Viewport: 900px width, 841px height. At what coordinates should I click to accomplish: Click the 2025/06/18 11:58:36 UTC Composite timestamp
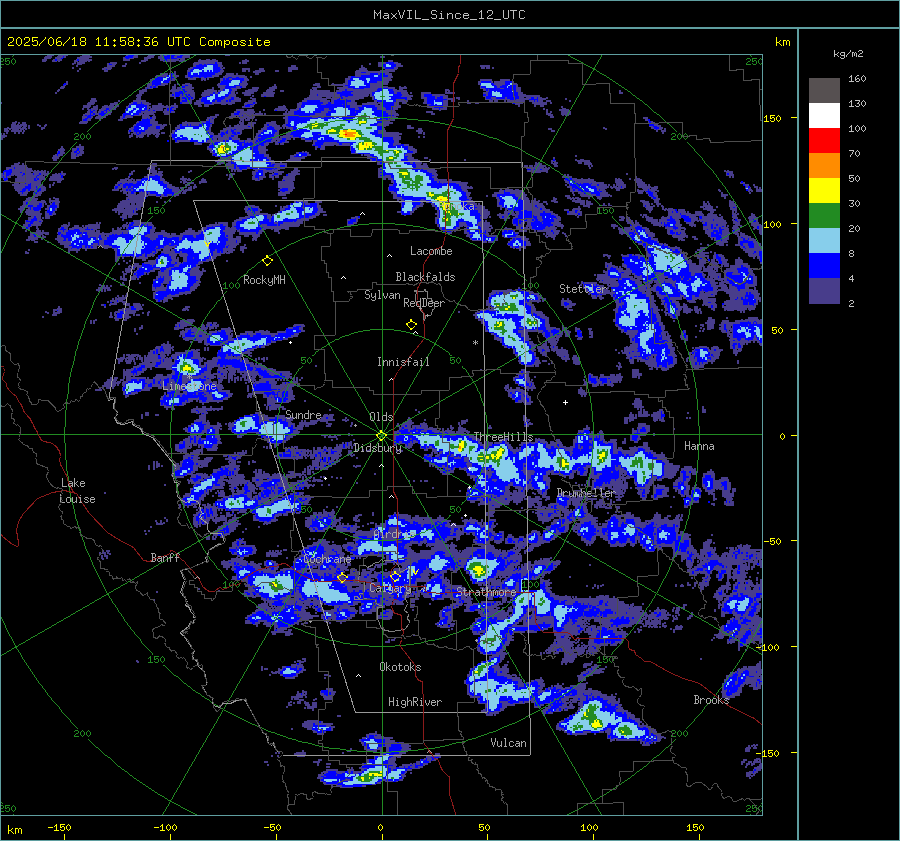138,42
